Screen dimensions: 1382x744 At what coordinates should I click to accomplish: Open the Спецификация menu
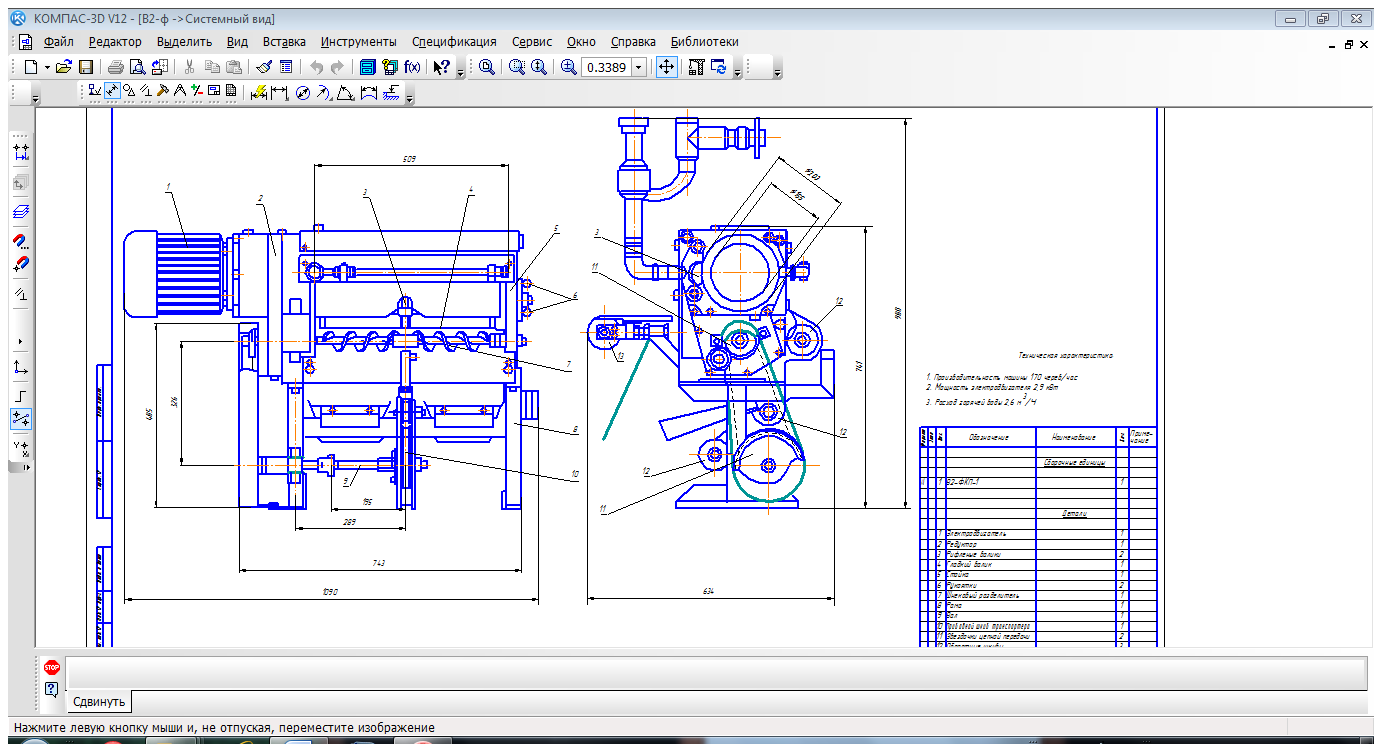[454, 42]
